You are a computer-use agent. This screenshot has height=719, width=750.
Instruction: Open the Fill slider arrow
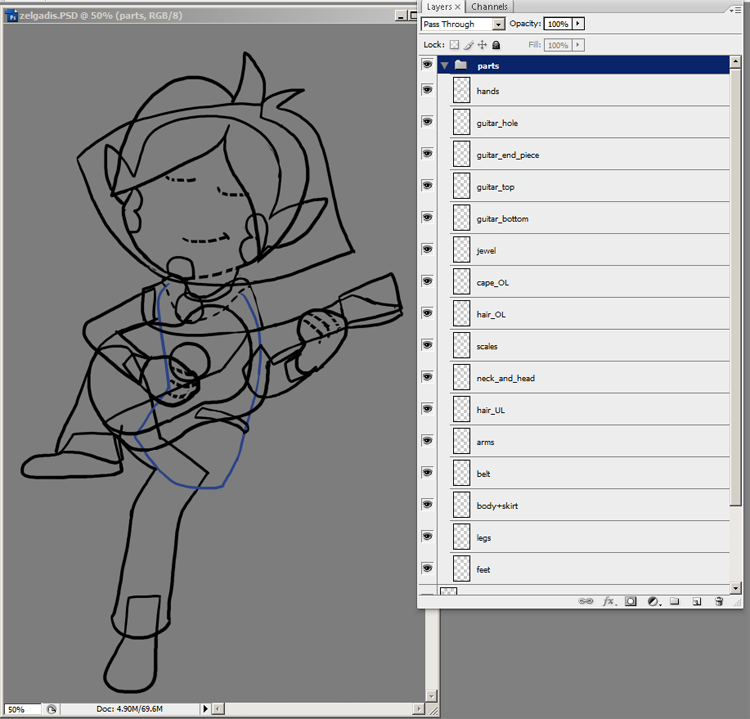tap(578, 45)
